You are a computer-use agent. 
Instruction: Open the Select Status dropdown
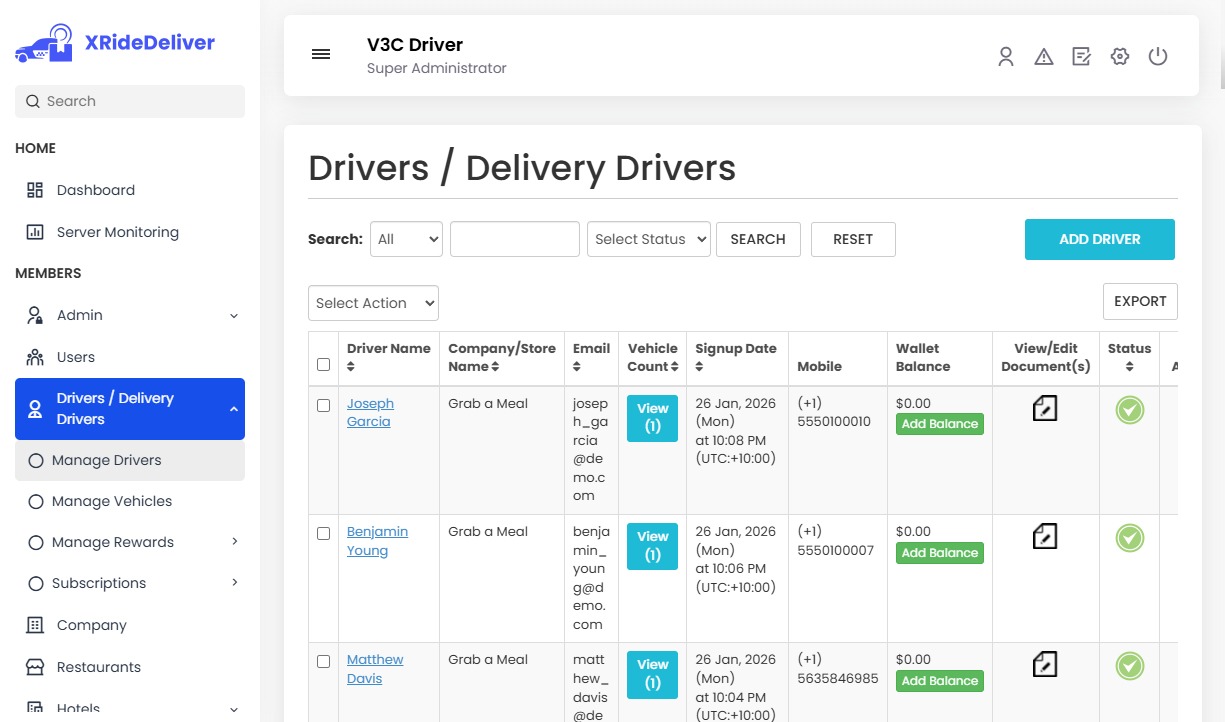648,239
